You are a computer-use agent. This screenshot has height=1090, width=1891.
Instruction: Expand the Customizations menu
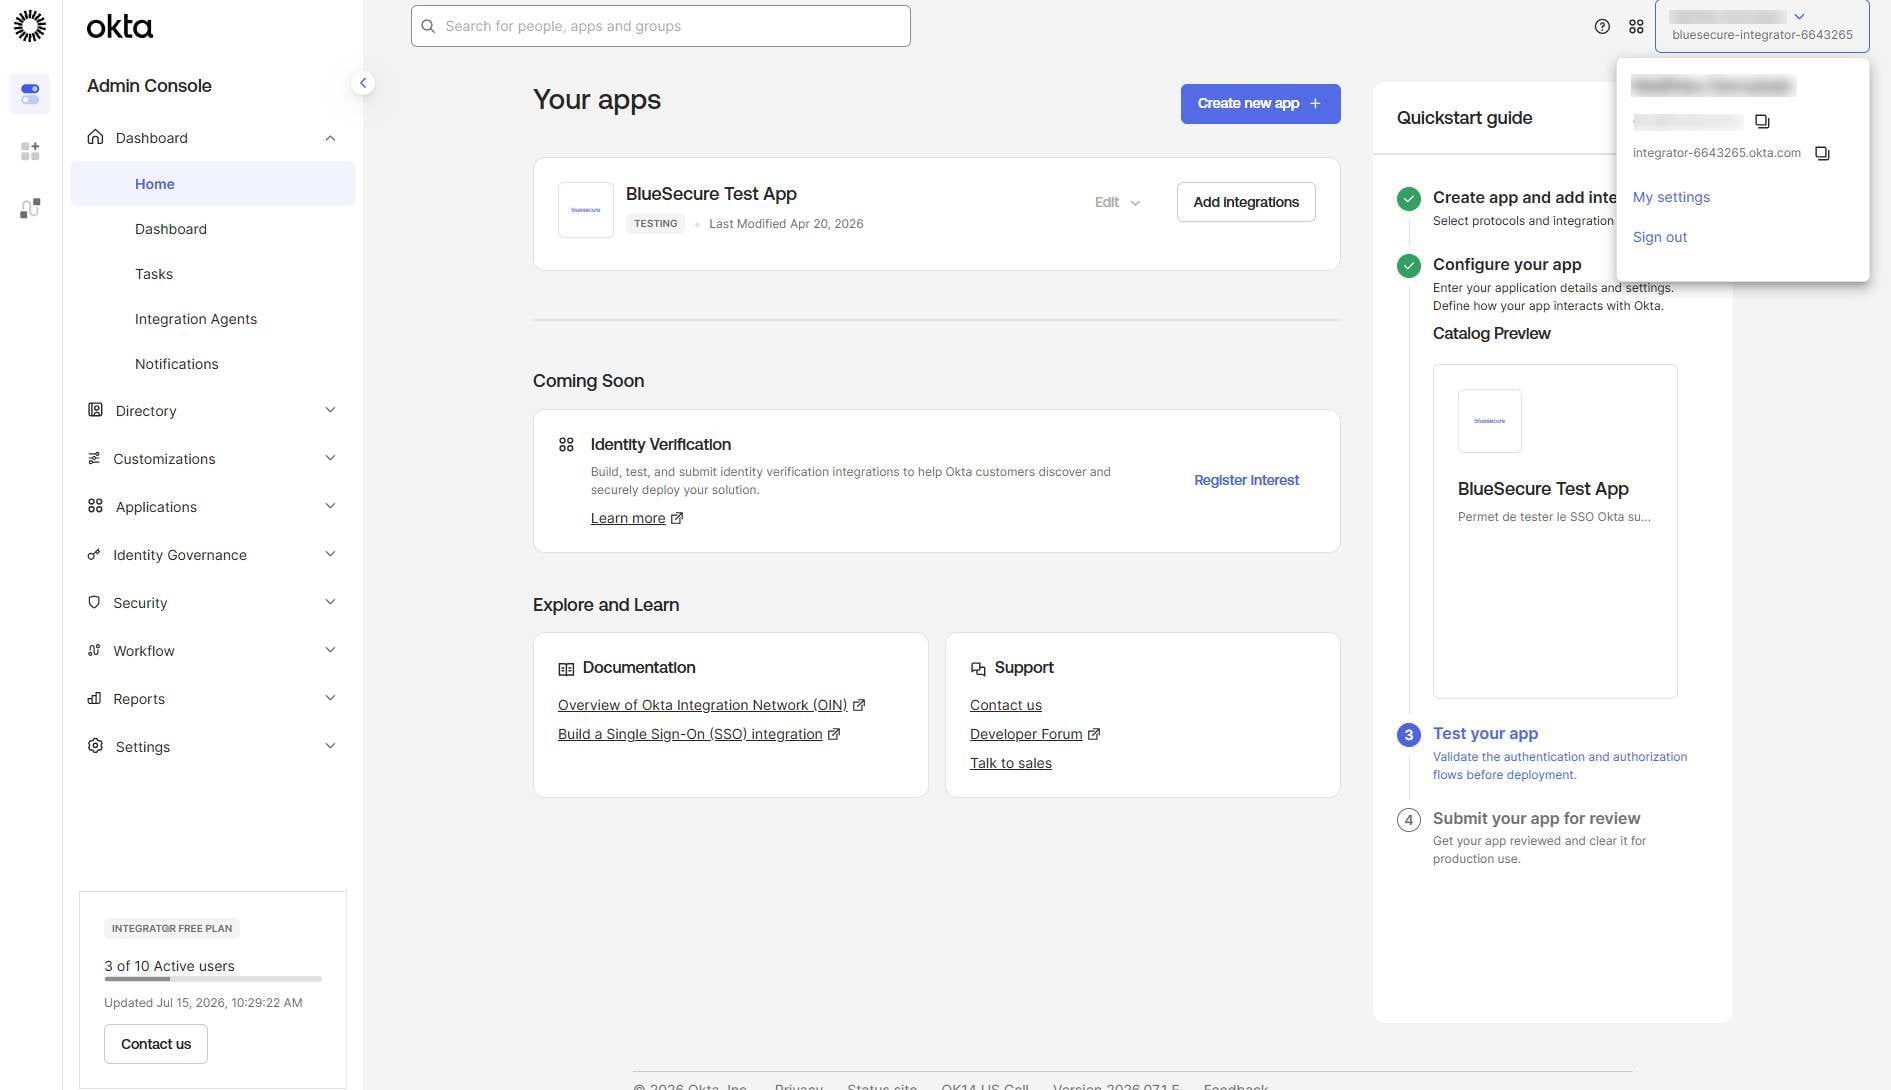[x=330, y=458]
